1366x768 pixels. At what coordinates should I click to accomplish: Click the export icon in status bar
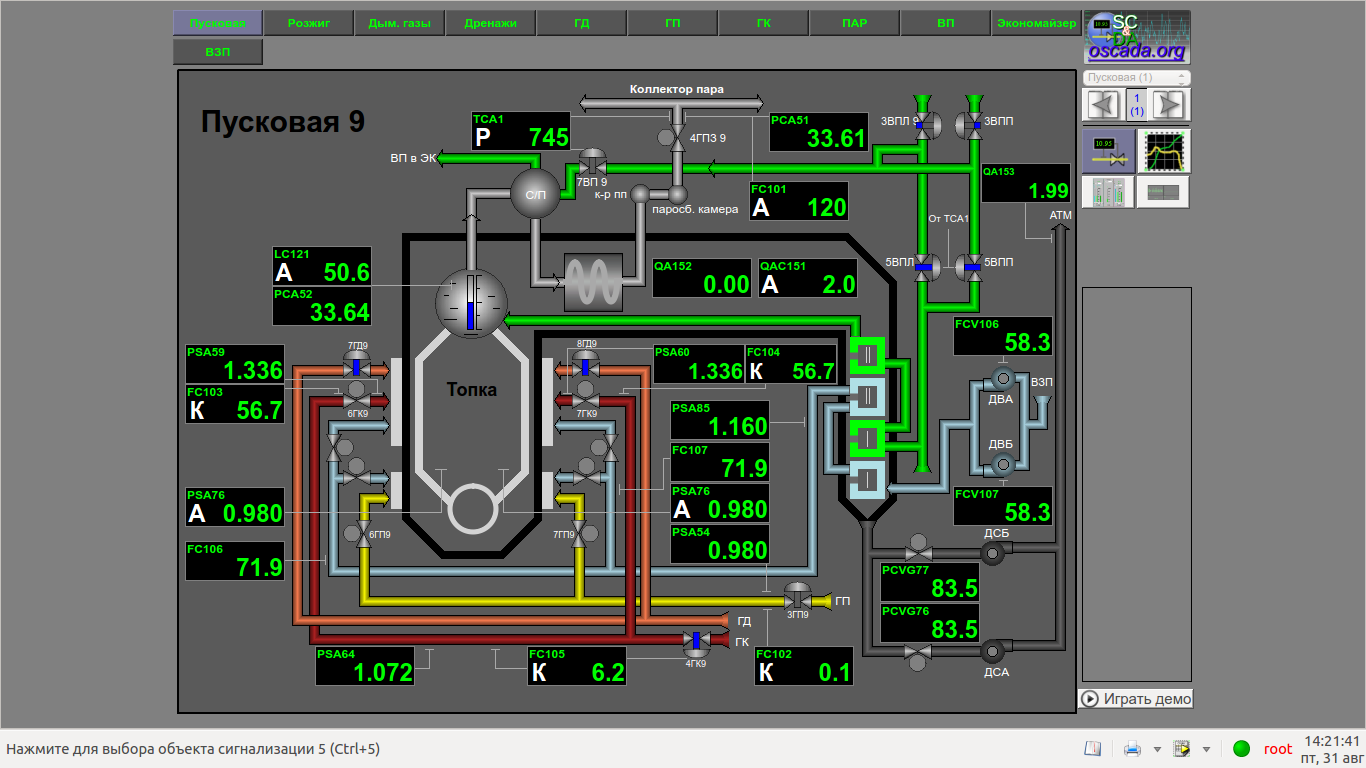pos(1182,749)
